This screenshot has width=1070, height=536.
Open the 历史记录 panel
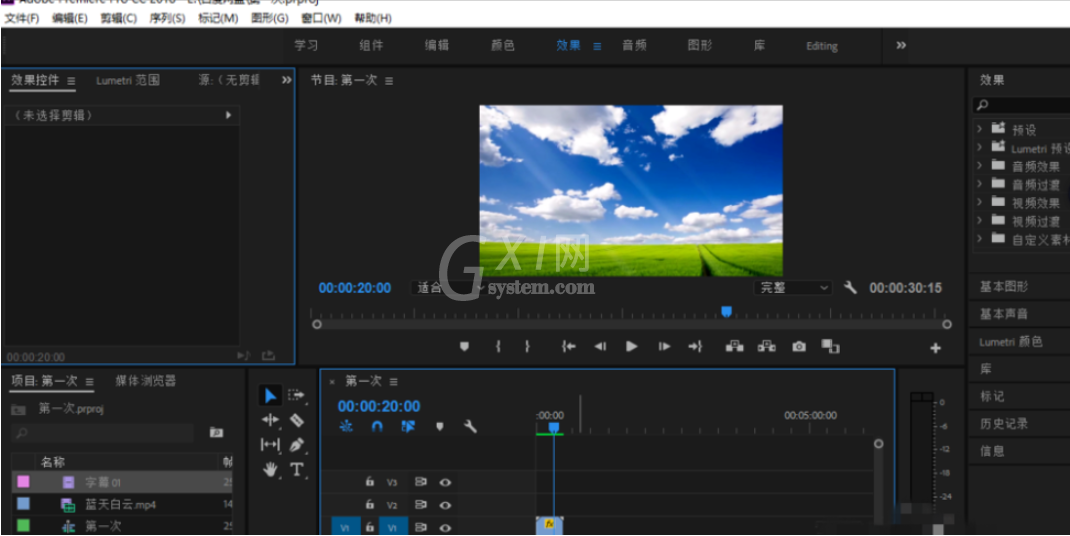1004,423
